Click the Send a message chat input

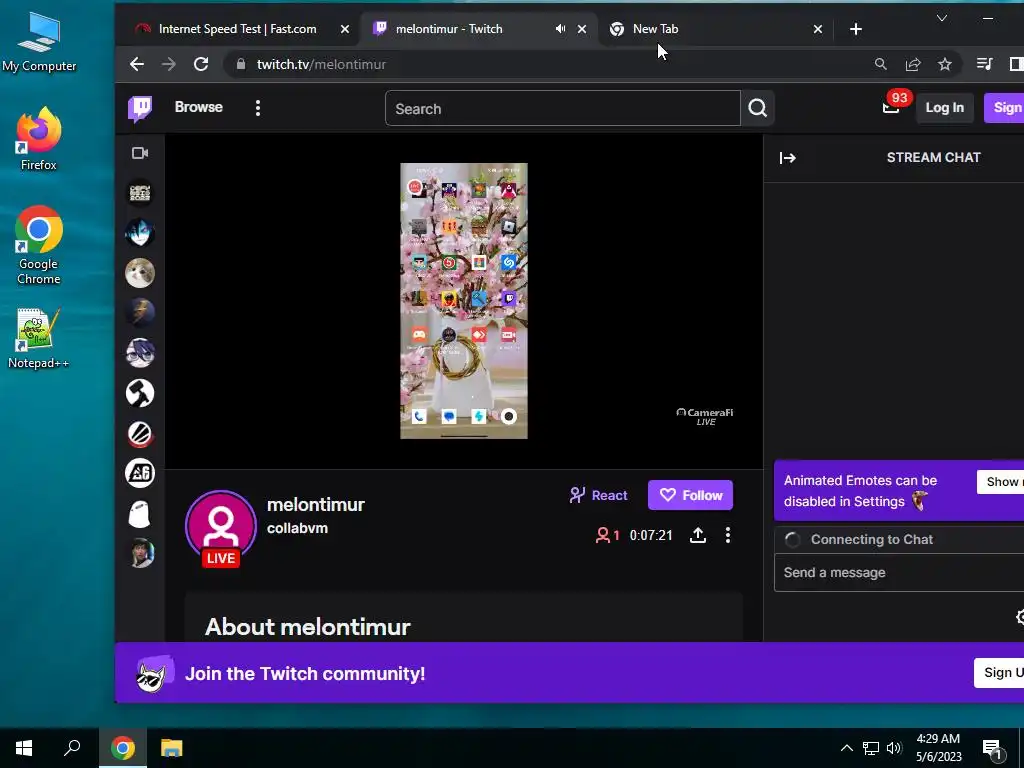(899, 573)
